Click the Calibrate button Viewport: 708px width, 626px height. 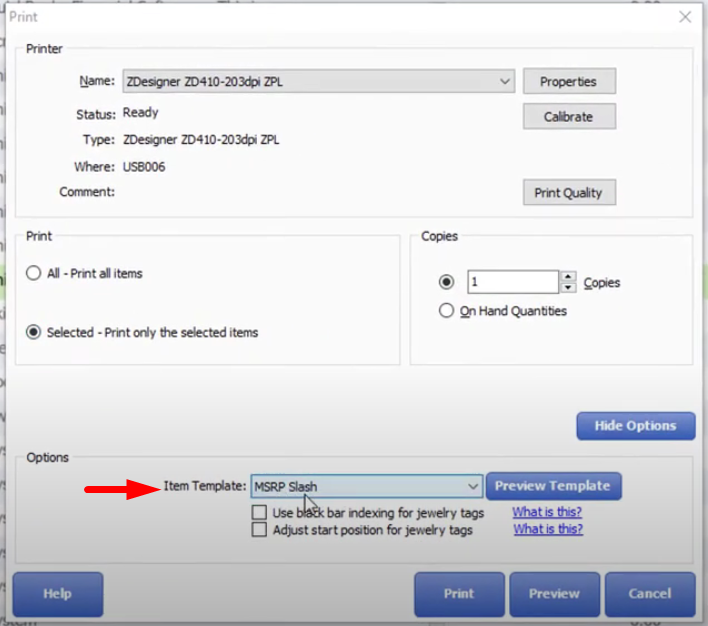(569, 117)
